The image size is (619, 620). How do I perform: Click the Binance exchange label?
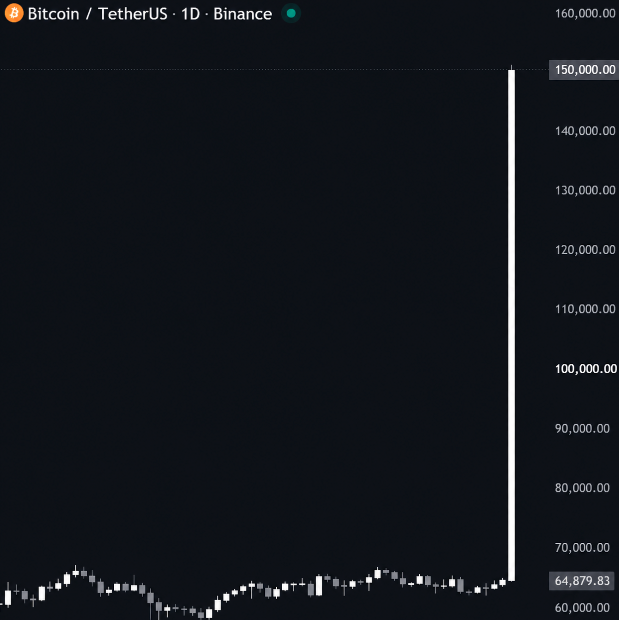pos(242,14)
